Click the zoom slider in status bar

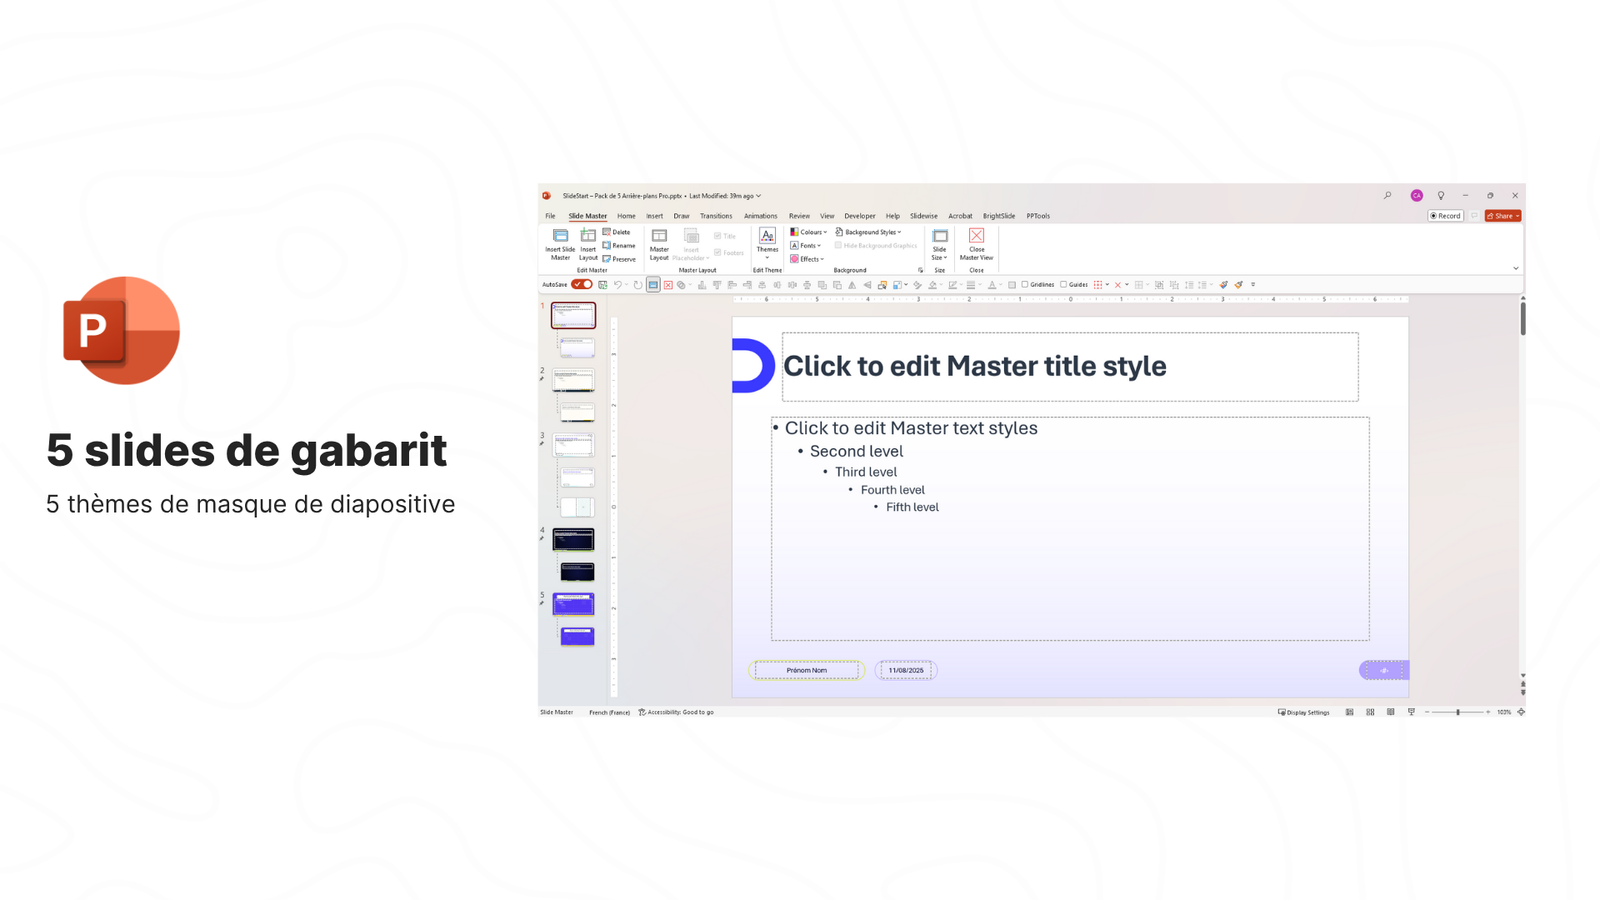click(1457, 712)
